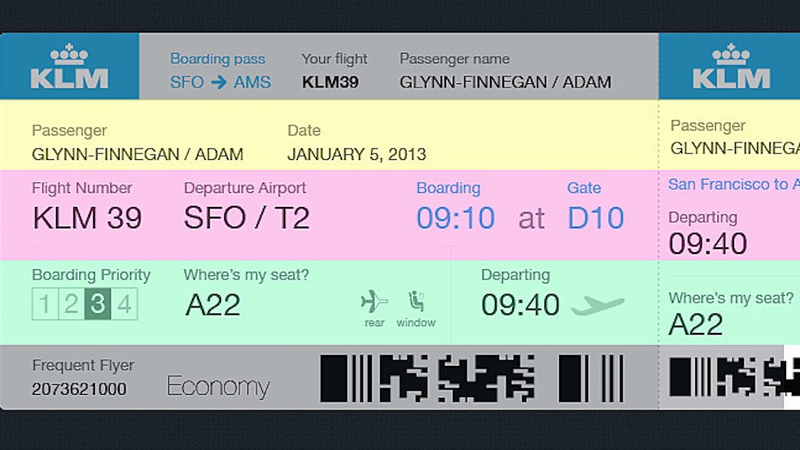The height and width of the screenshot is (450, 800).
Task: Click the rear airplane section icon
Action: (374, 302)
